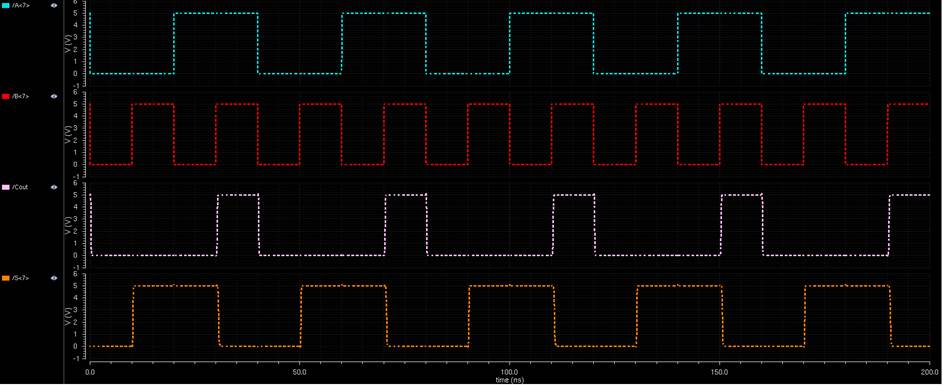Select the /S<7> signal label

[x=19, y=278]
